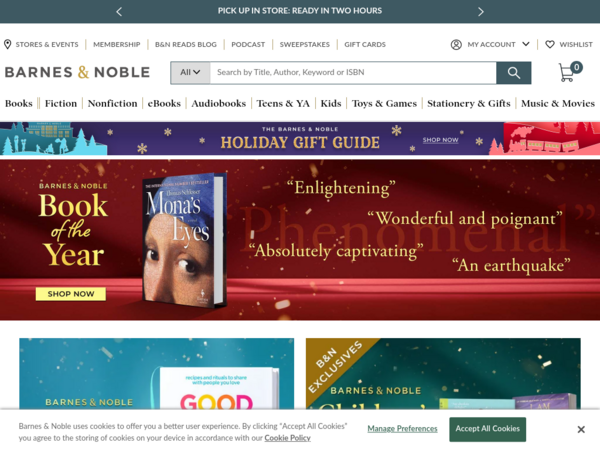This screenshot has height=450, width=600.
Task: Click Accept All Cookies button
Action: (x=488, y=429)
